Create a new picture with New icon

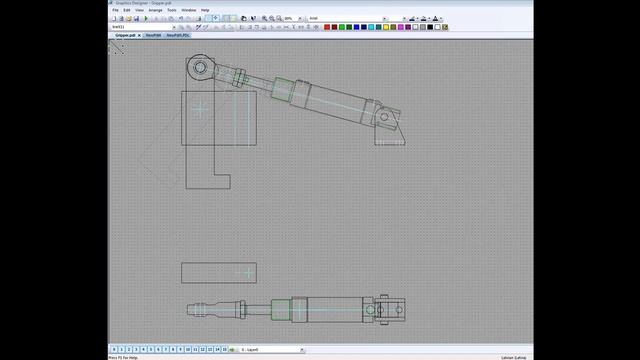(x=114, y=18)
